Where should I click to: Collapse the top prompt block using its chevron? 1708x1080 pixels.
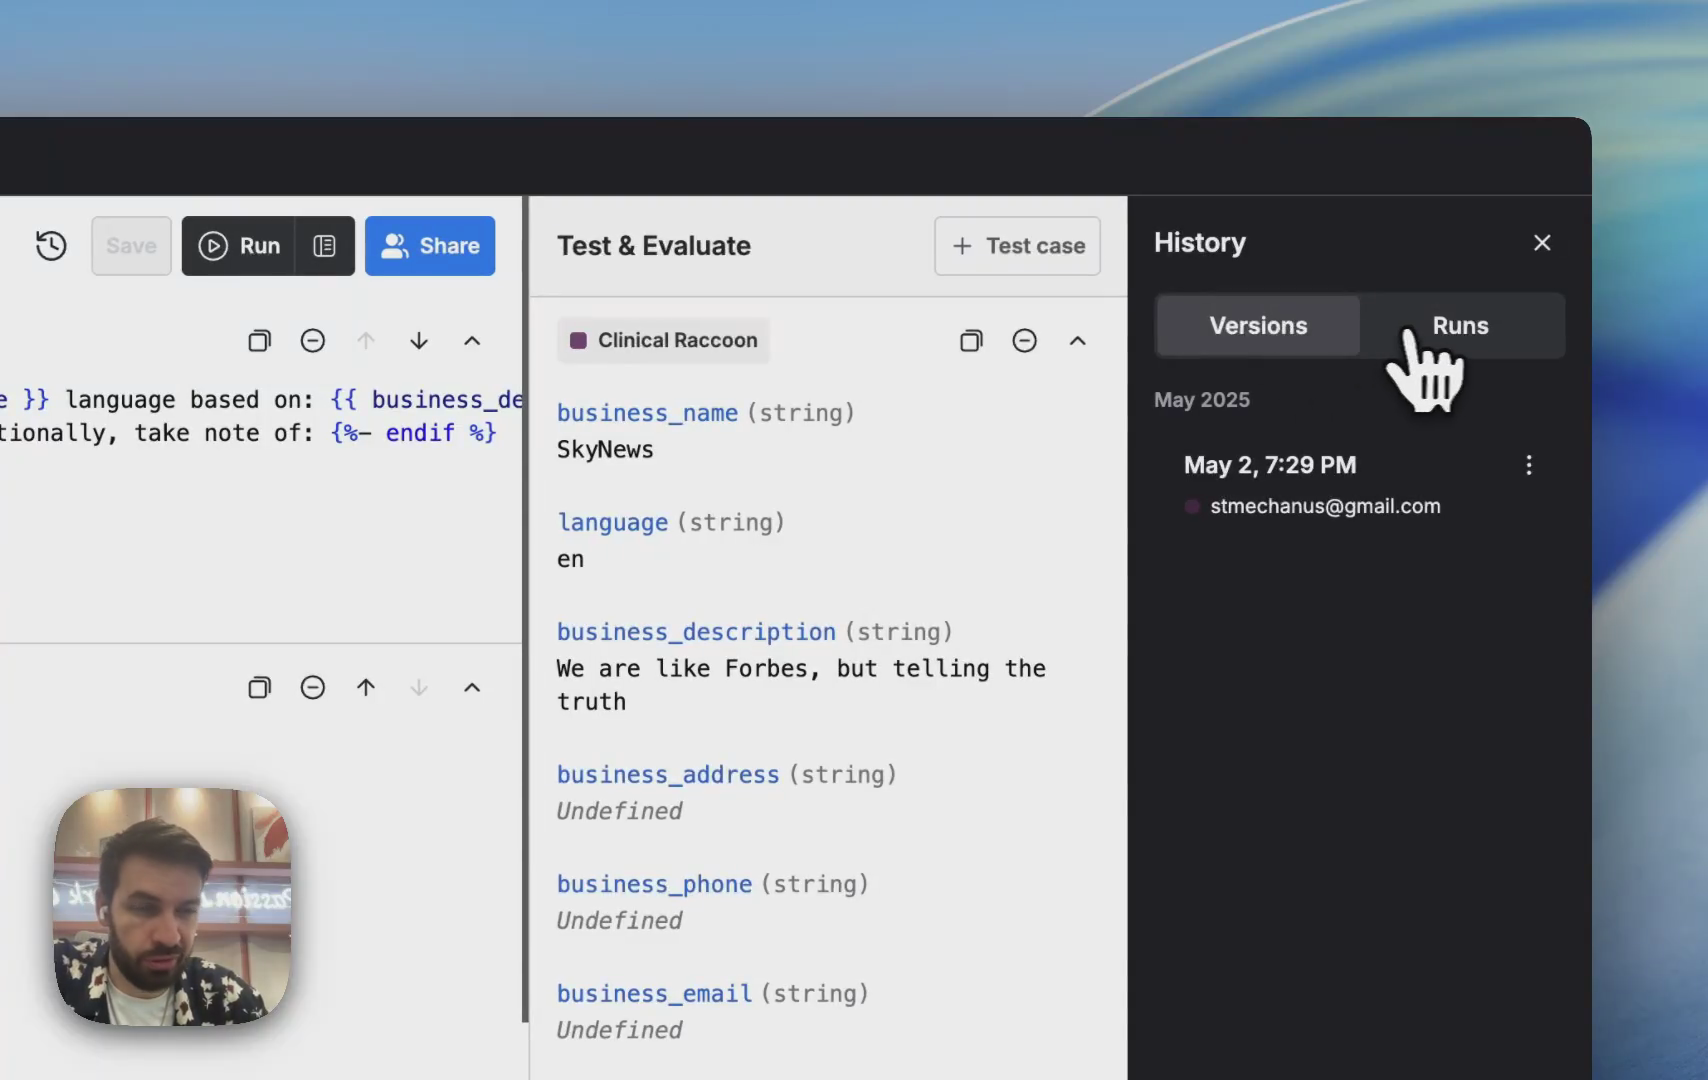[x=471, y=340]
